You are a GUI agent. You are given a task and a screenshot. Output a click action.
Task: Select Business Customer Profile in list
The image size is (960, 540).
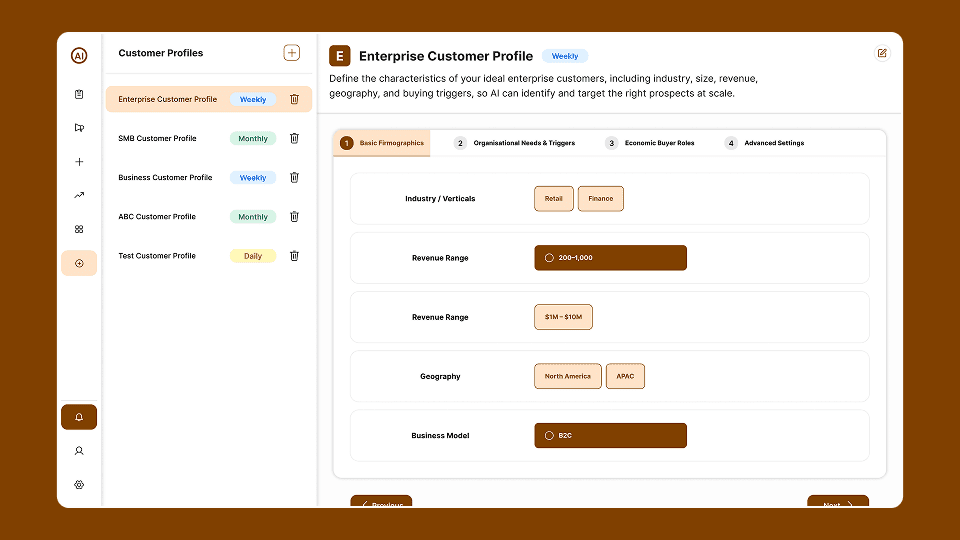coord(165,178)
